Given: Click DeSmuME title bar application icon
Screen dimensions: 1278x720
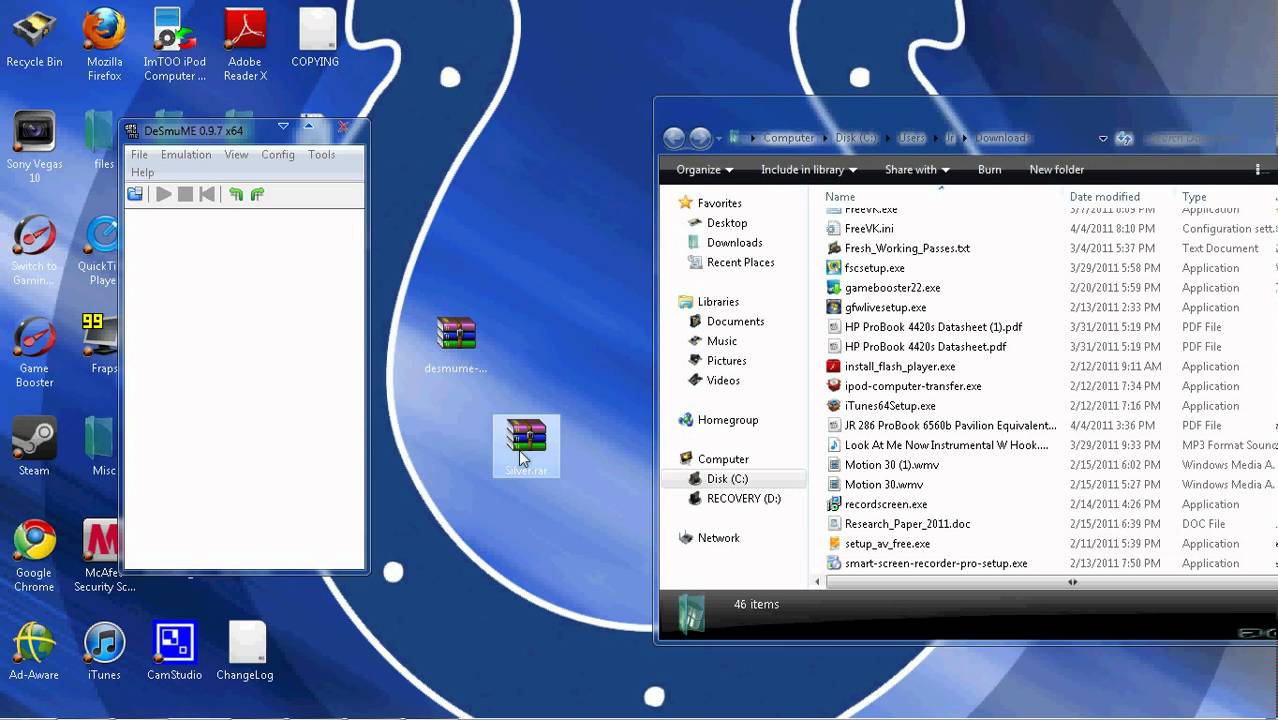Looking at the screenshot, I should (131, 131).
